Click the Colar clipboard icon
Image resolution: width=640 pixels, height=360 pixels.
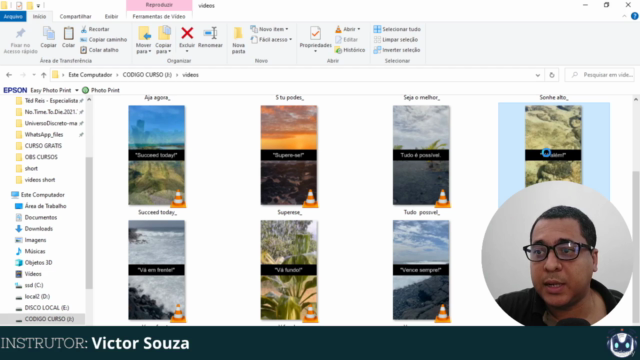[x=69, y=33]
